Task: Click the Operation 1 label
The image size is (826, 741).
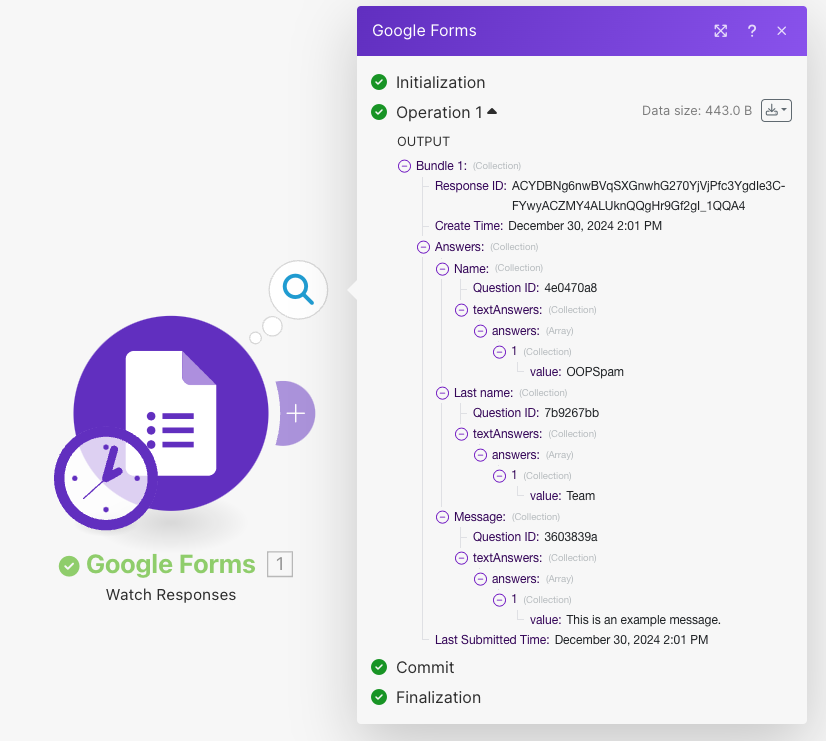Action: [x=439, y=113]
